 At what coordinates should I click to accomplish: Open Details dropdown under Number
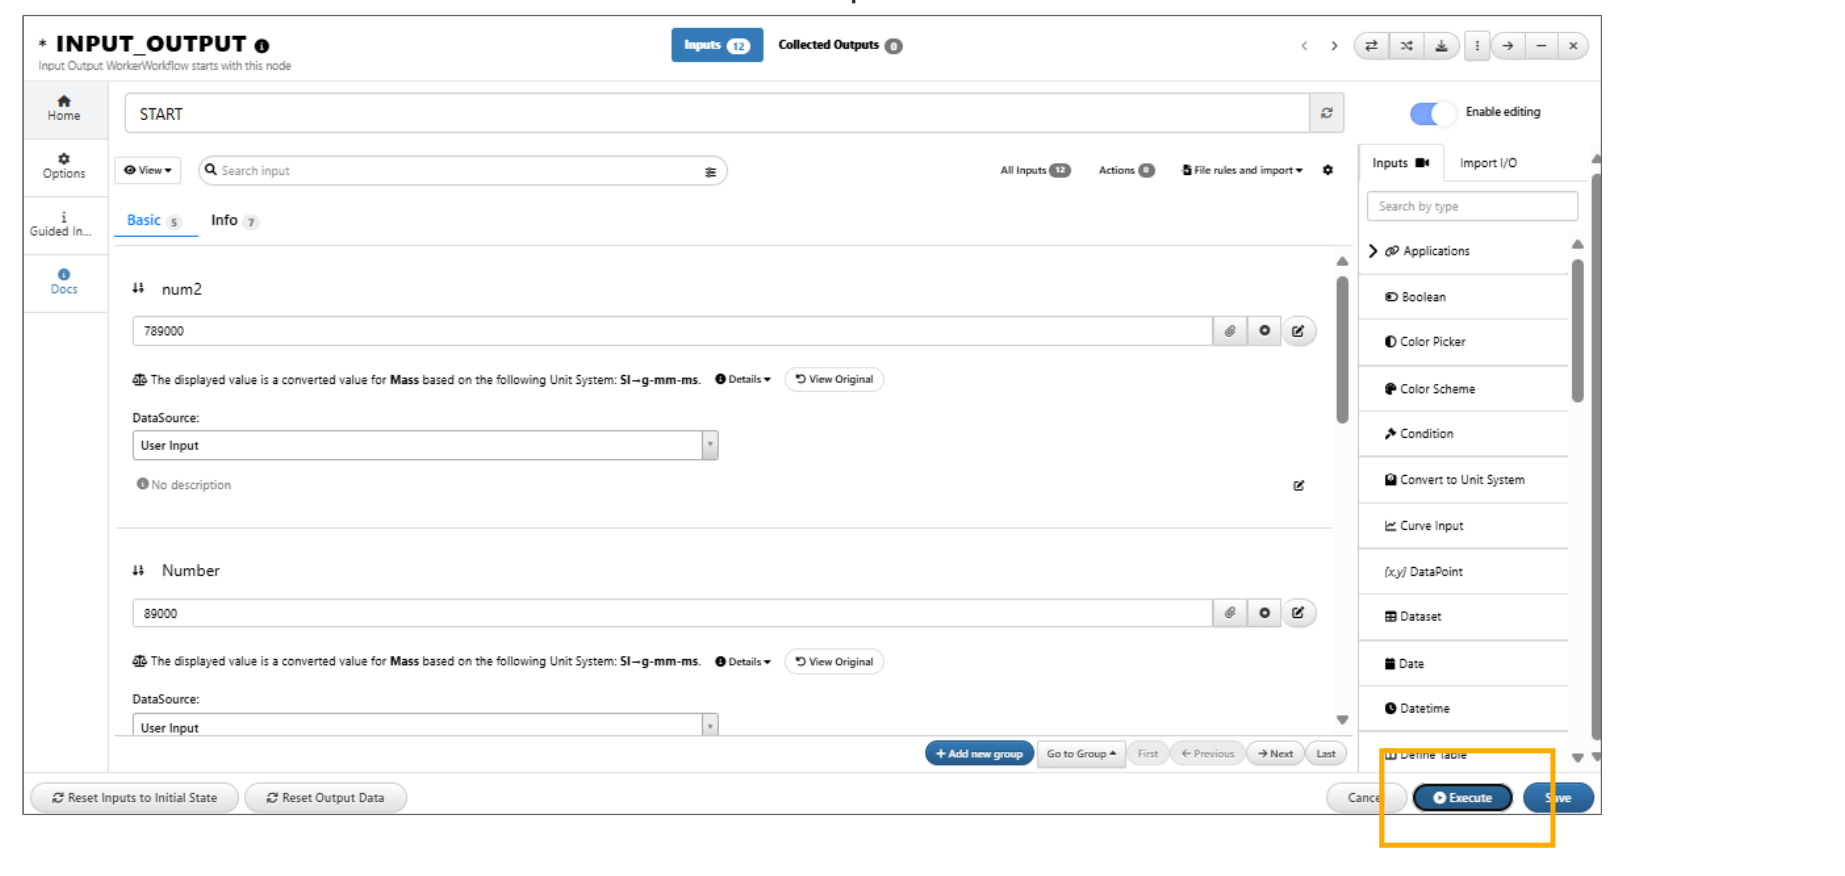(x=743, y=662)
